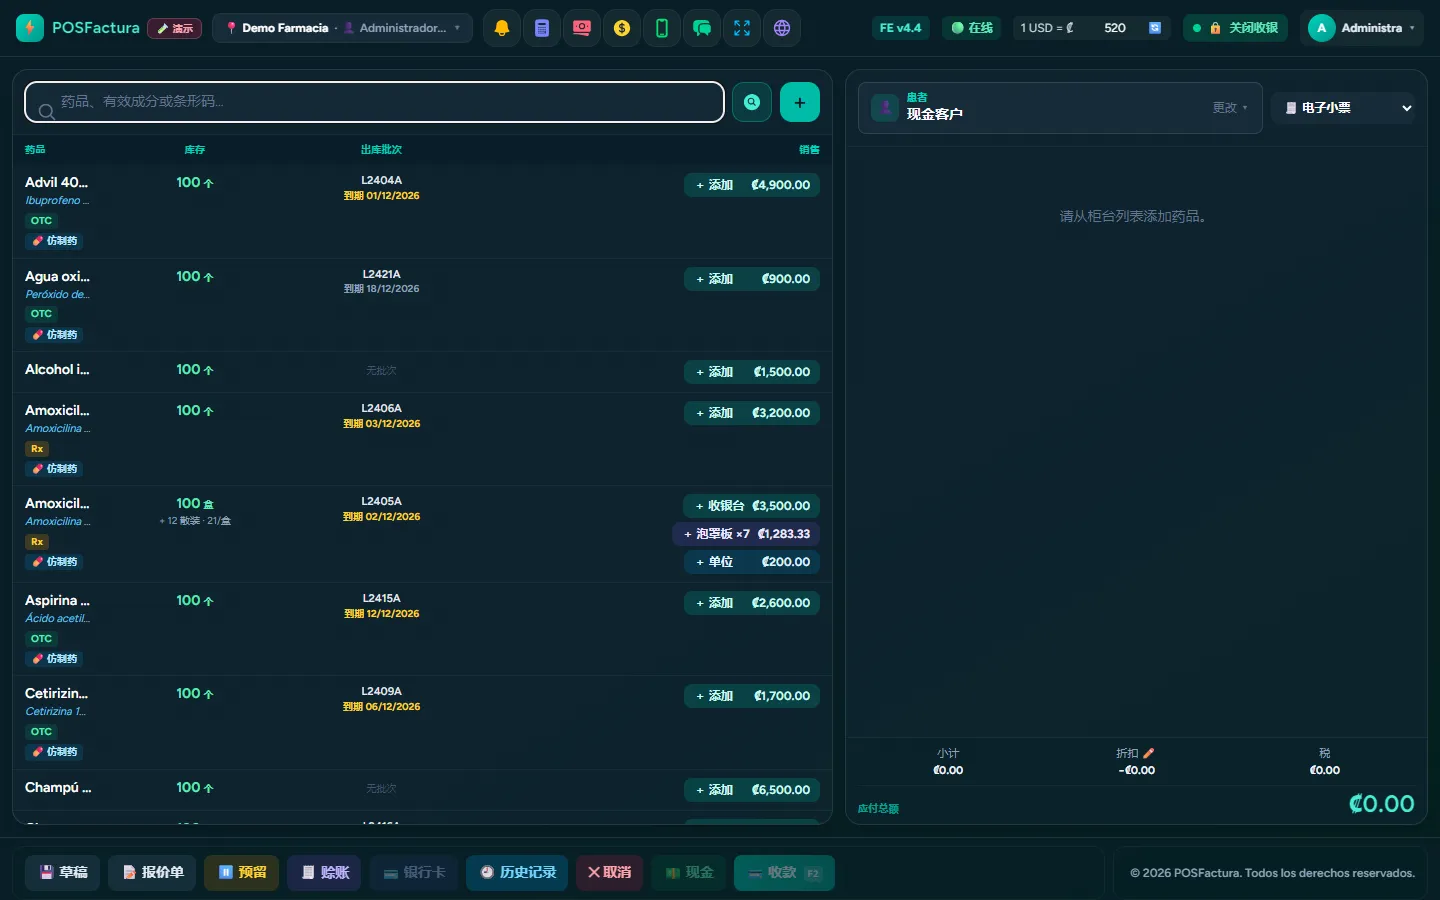Open 历史记录 history
Viewport: 1440px width, 900px height.
click(x=518, y=872)
